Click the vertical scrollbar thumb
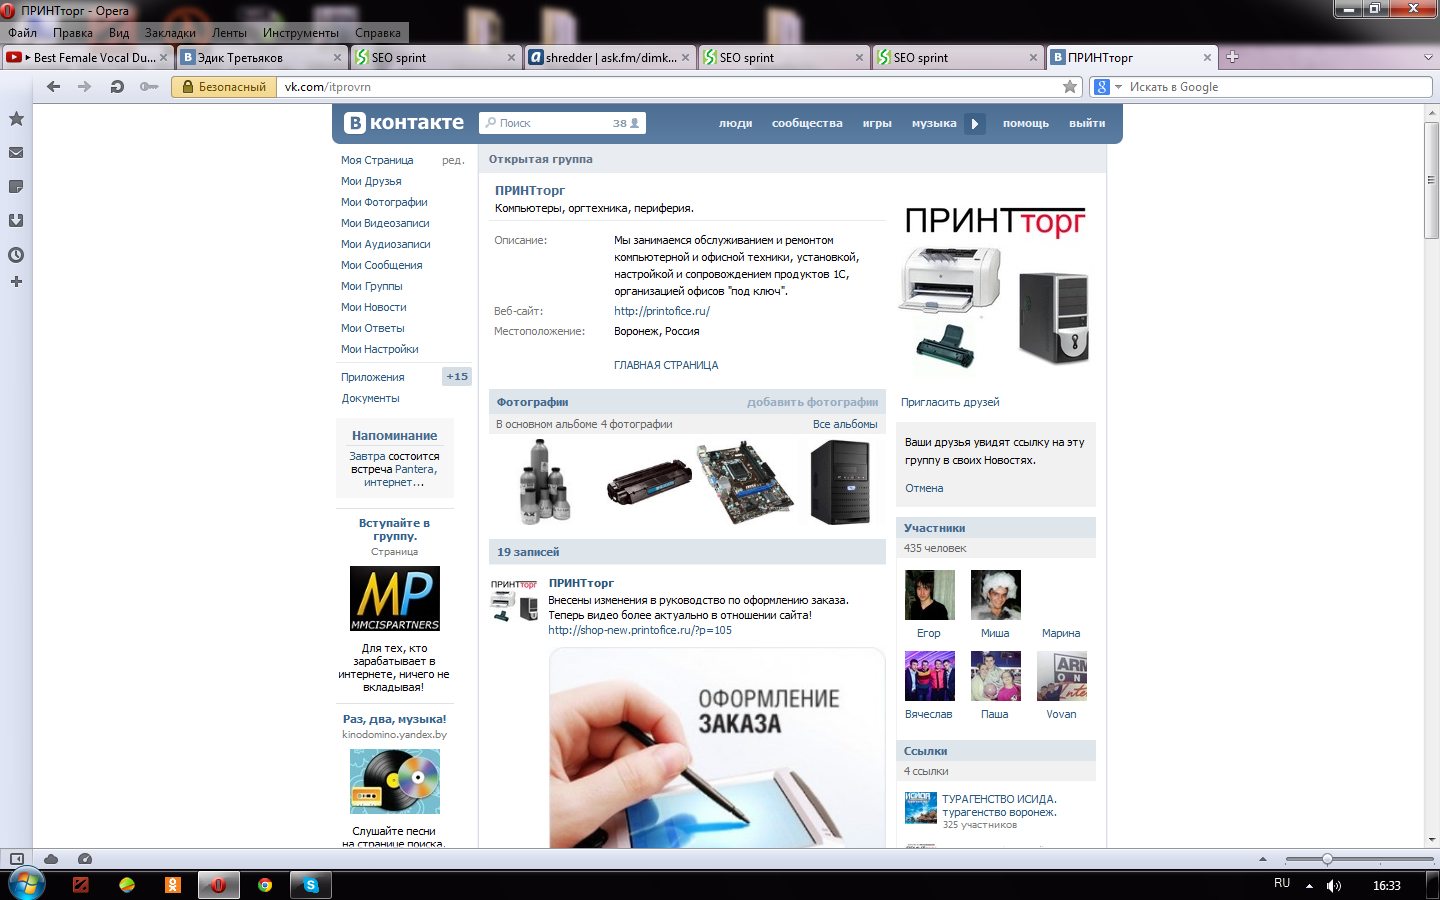Image resolution: width=1440 pixels, height=900 pixels. 1432,180
